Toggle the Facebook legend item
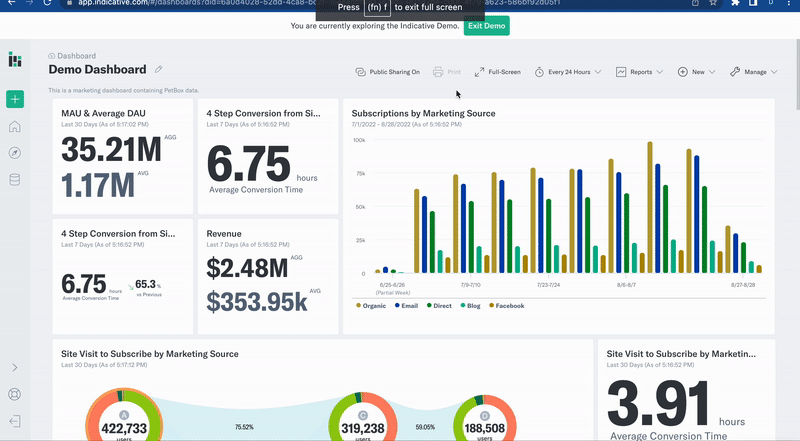This screenshot has height=441, width=800. coord(507,306)
